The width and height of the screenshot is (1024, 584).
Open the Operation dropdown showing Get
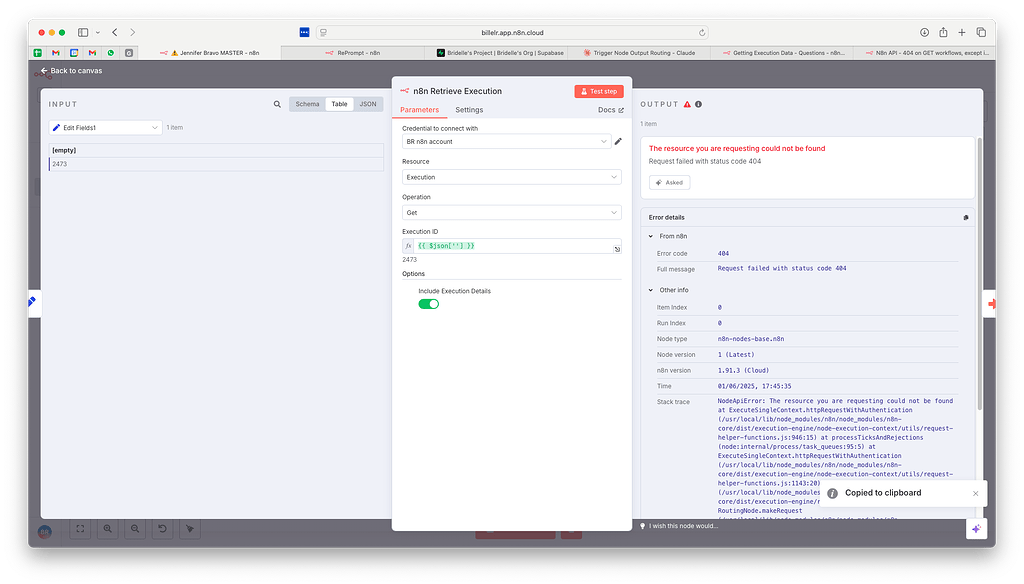511,213
